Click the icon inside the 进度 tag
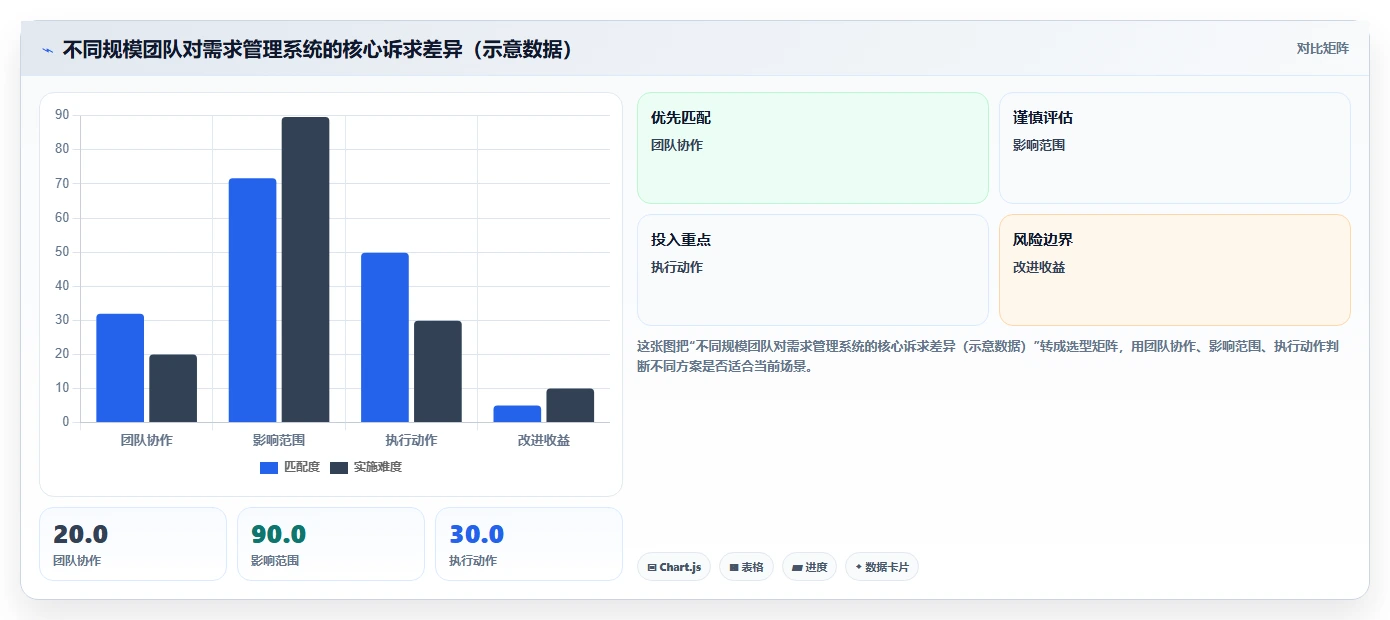 coord(797,568)
